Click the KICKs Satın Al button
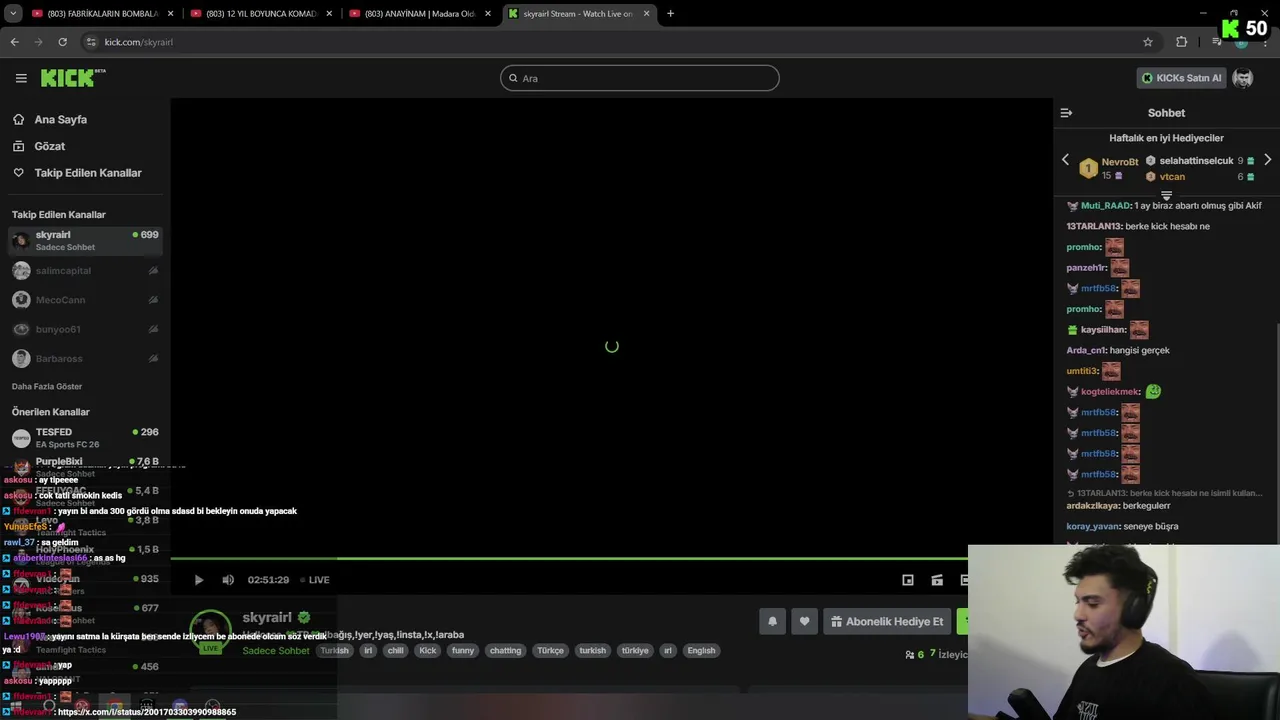1280x720 pixels. pyautogui.click(x=1182, y=78)
